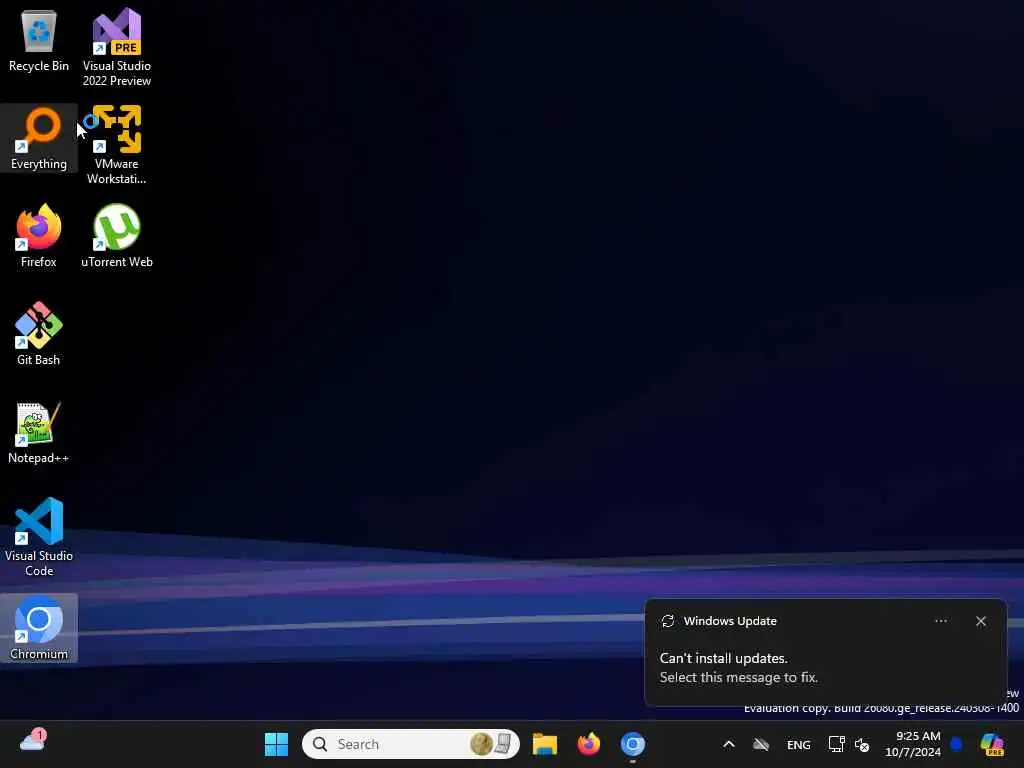This screenshot has width=1024, height=768.
Task: Select VMware Workstation desktop shortcut
Action: pyautogui.click(x=116, y=145)
